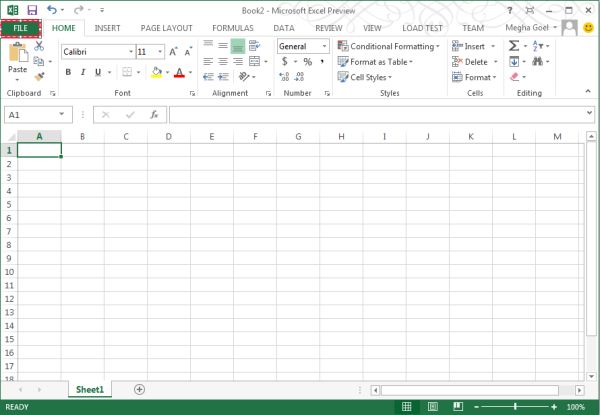Screen dimensions: 600x415
Task: Switch to the DATA tab
Action: [284, 28]
